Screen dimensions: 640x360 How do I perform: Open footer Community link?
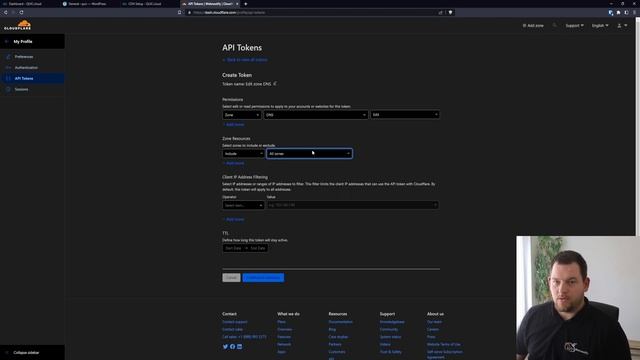[389, 329]
